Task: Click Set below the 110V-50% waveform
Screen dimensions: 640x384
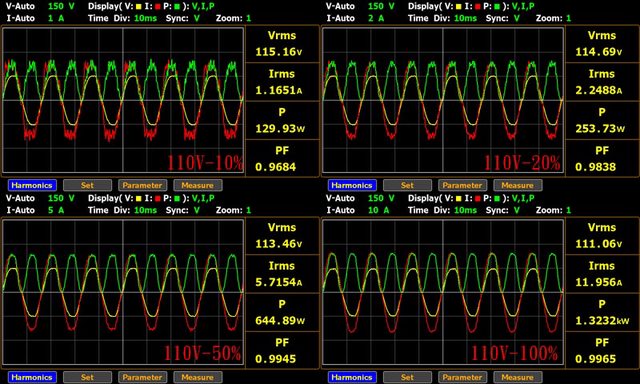Action: click(x=87, y=377)
